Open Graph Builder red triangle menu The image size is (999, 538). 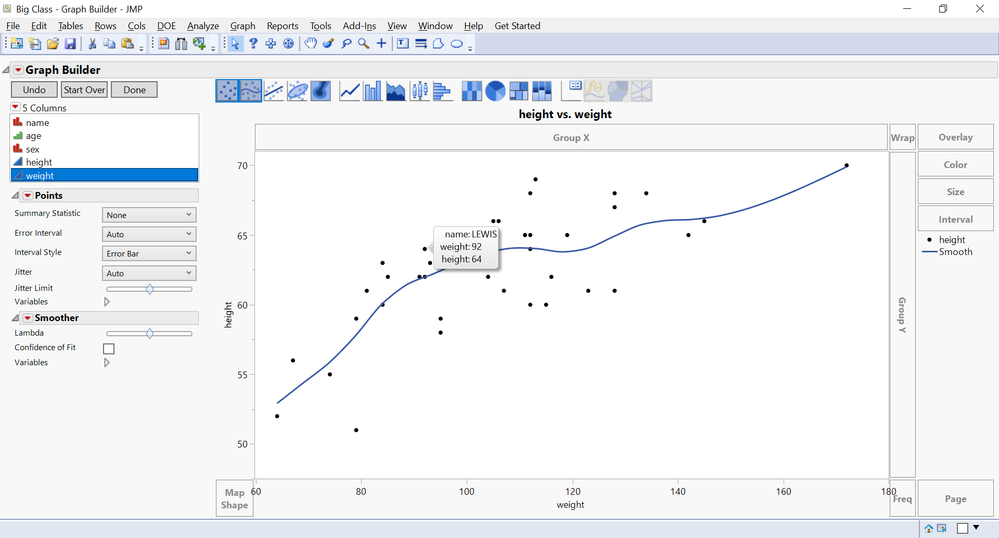pyautogui.click(x=18, y=69)
